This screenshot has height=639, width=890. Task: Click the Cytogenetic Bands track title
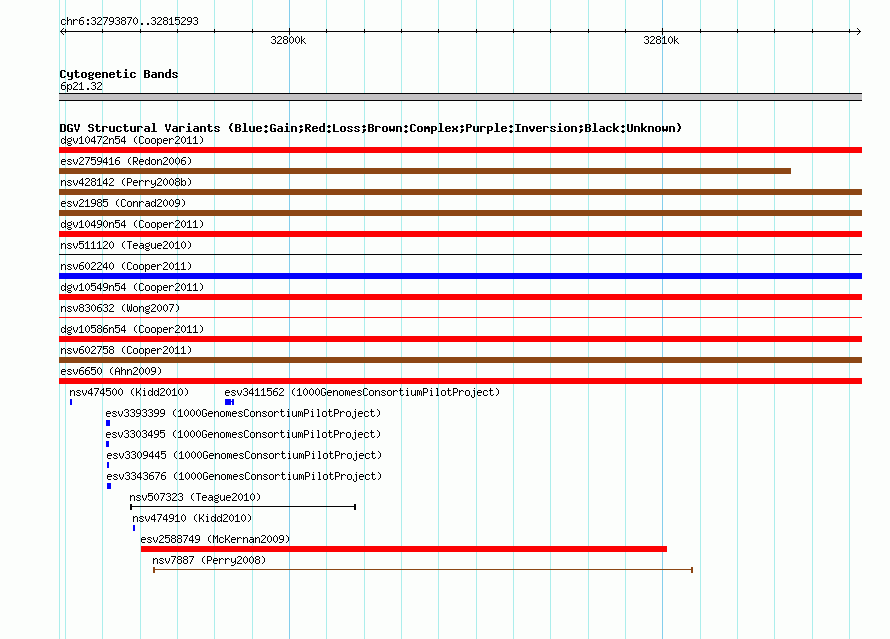[119, 74]
